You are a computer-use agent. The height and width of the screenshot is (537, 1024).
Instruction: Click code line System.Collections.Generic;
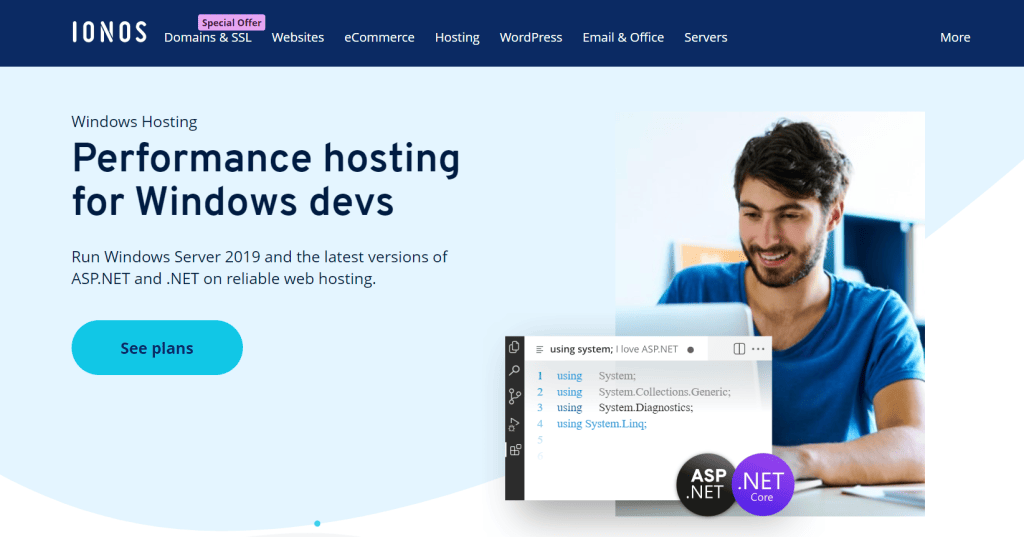[x=664, y=392]
